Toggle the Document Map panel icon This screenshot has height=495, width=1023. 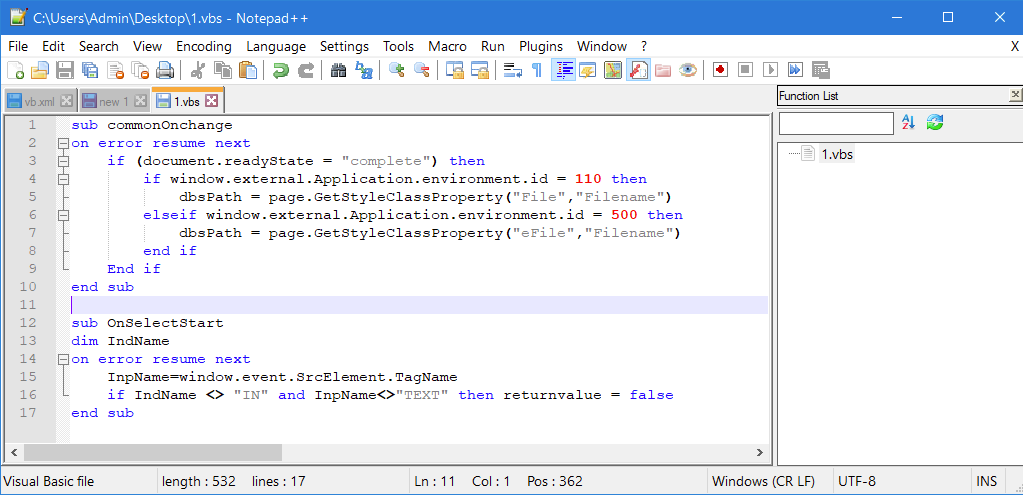pos(613,70)
